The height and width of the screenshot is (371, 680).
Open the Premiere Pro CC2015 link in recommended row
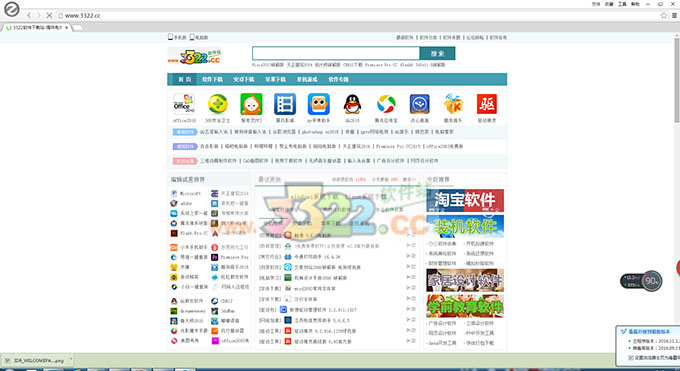click(398, 146)
